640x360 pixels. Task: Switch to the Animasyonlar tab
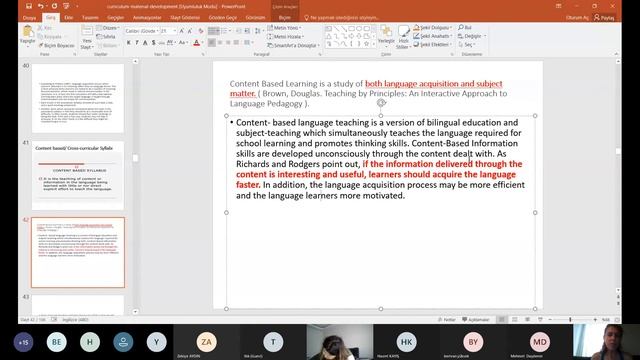pyautogui.click(x=147, y=18)
